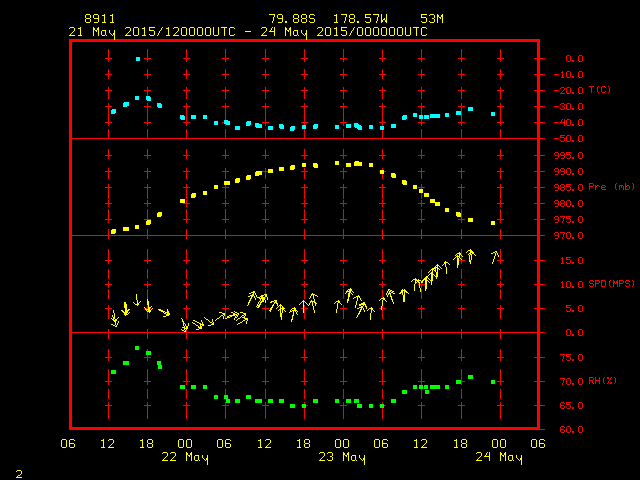Click the "00" hour label above "22 May"
The width and height of the screenshot is (640, 480).
coord(185,444)
